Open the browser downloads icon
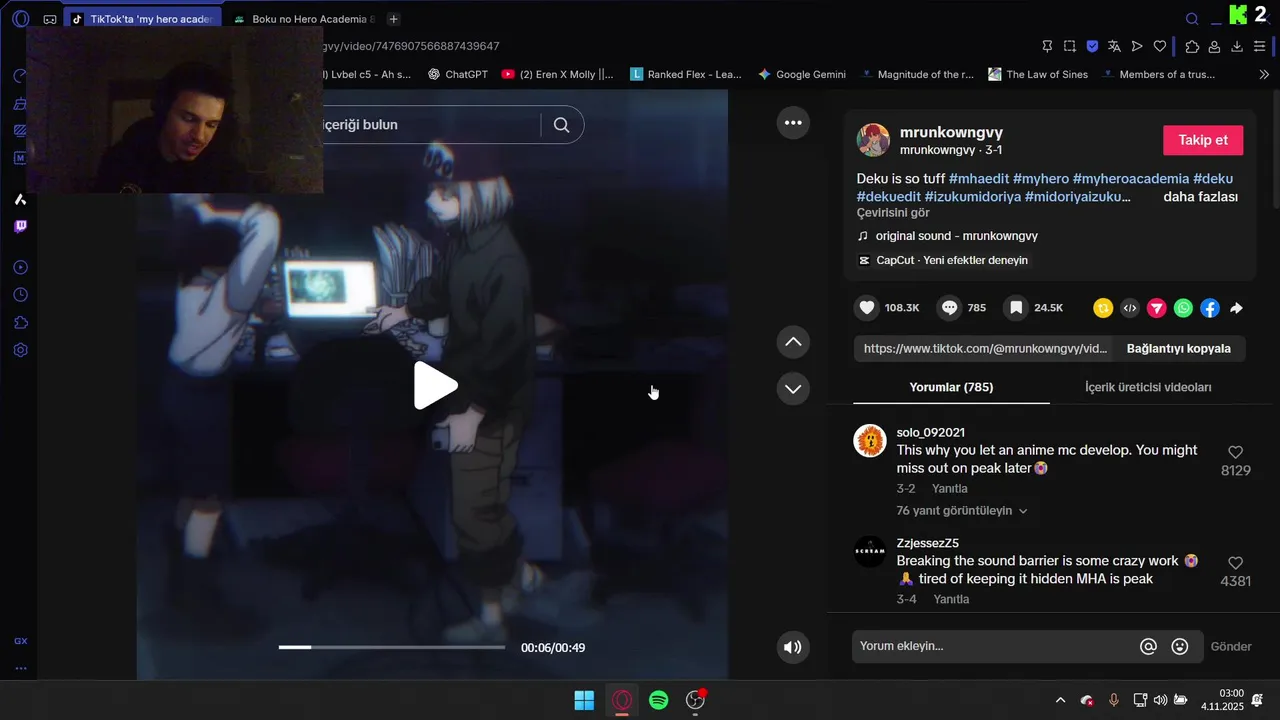This screenshot has height=720, width=1280. pyautogui.click(x=1237, y=46)
